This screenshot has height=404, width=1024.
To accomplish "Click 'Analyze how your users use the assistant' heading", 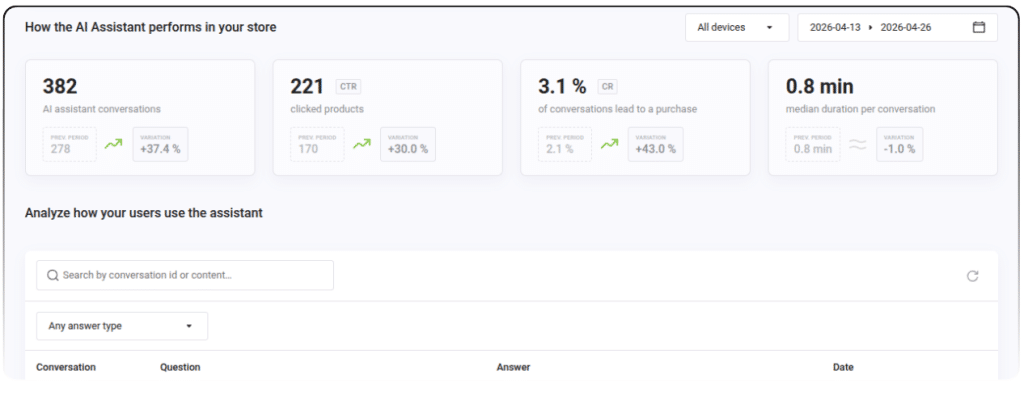I will (x=144, y=213).
